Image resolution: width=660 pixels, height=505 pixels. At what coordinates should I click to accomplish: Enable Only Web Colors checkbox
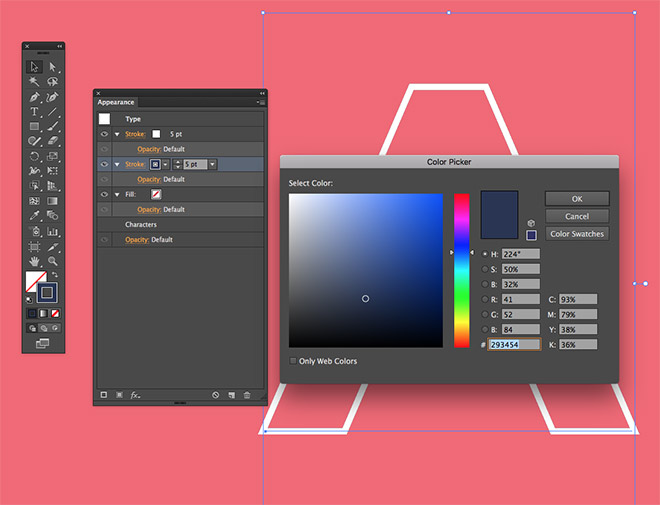(x=293, y=361)
